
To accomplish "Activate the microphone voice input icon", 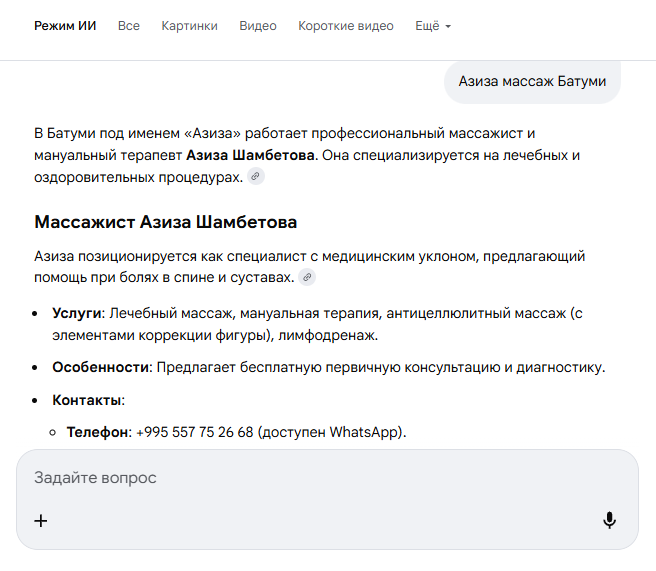I will 609,520.
